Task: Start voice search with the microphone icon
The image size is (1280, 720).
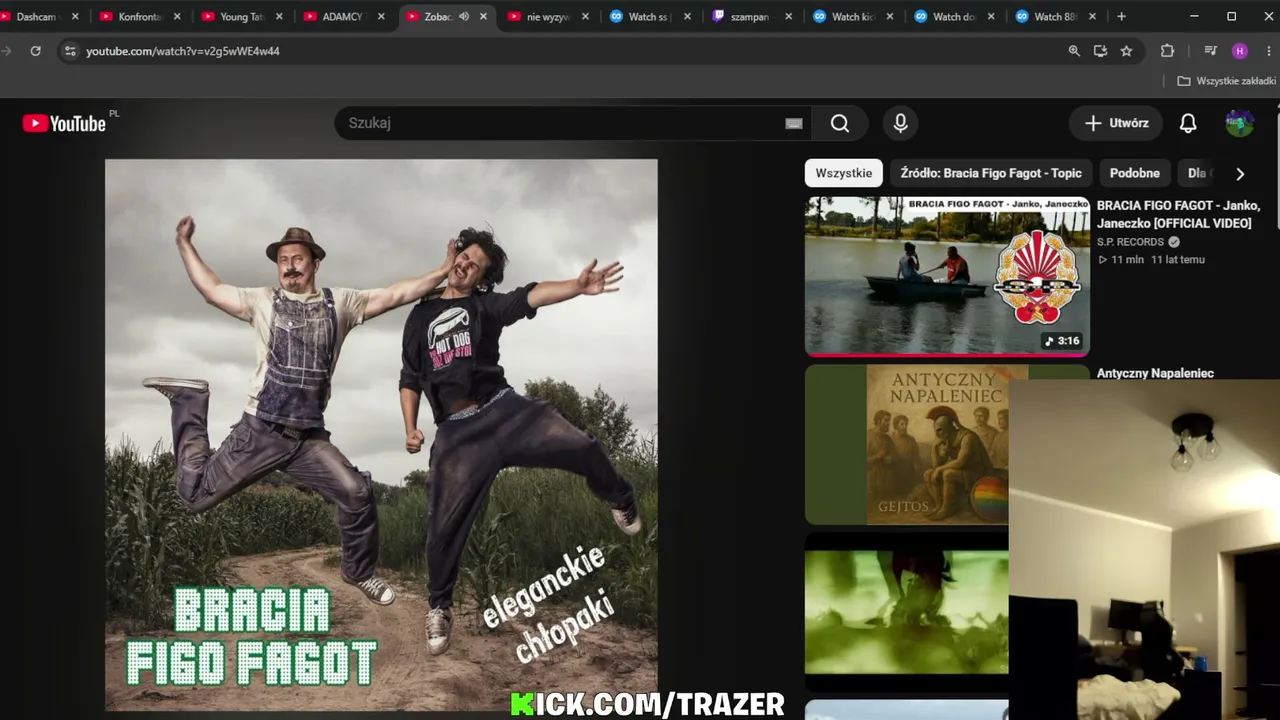Action: pos(900,123)
